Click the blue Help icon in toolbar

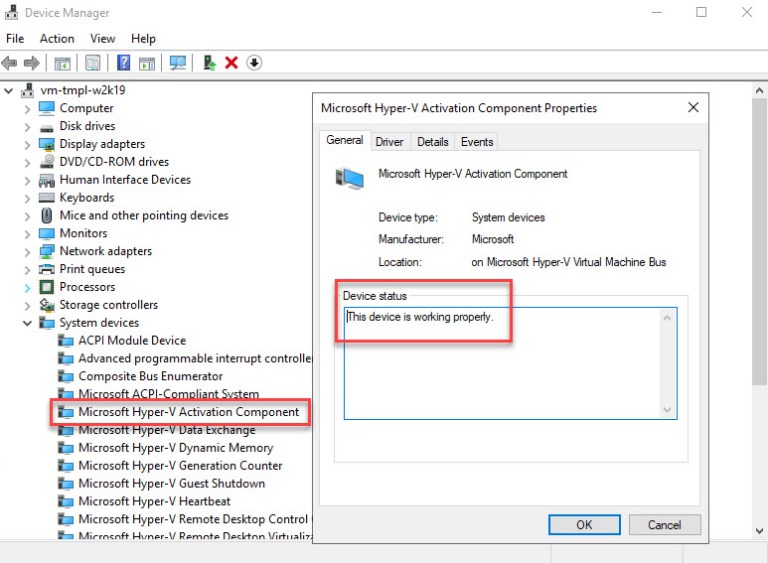tap(123, 63)
